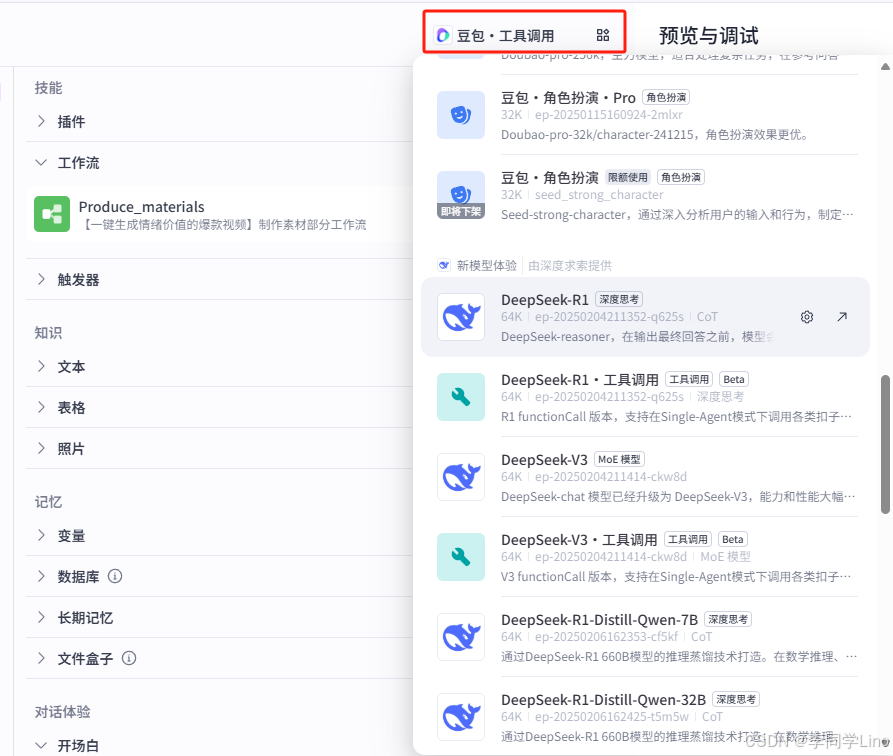Viewport: 893px width, 756px height.
Task: Click the Beta tag on DeepSeek-V3·工具调用
Action: click(732, 539)
